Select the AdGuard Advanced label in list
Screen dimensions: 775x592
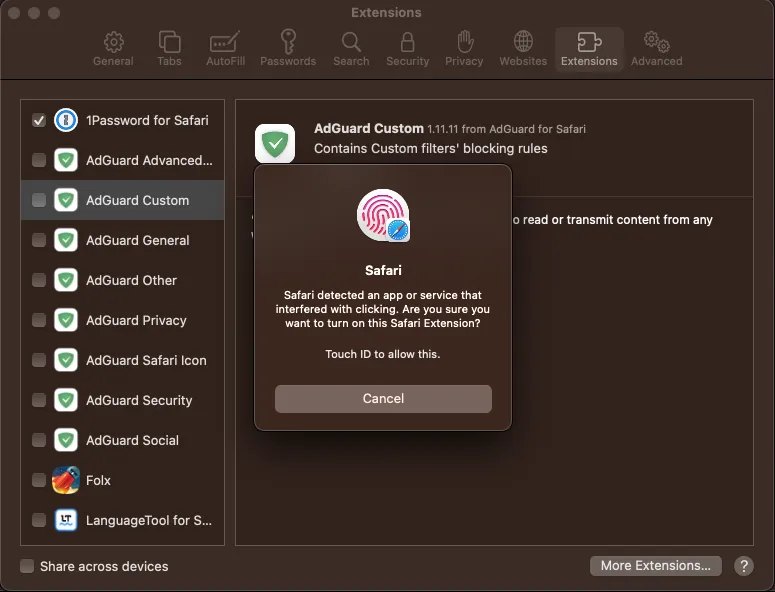click(149, 160)
